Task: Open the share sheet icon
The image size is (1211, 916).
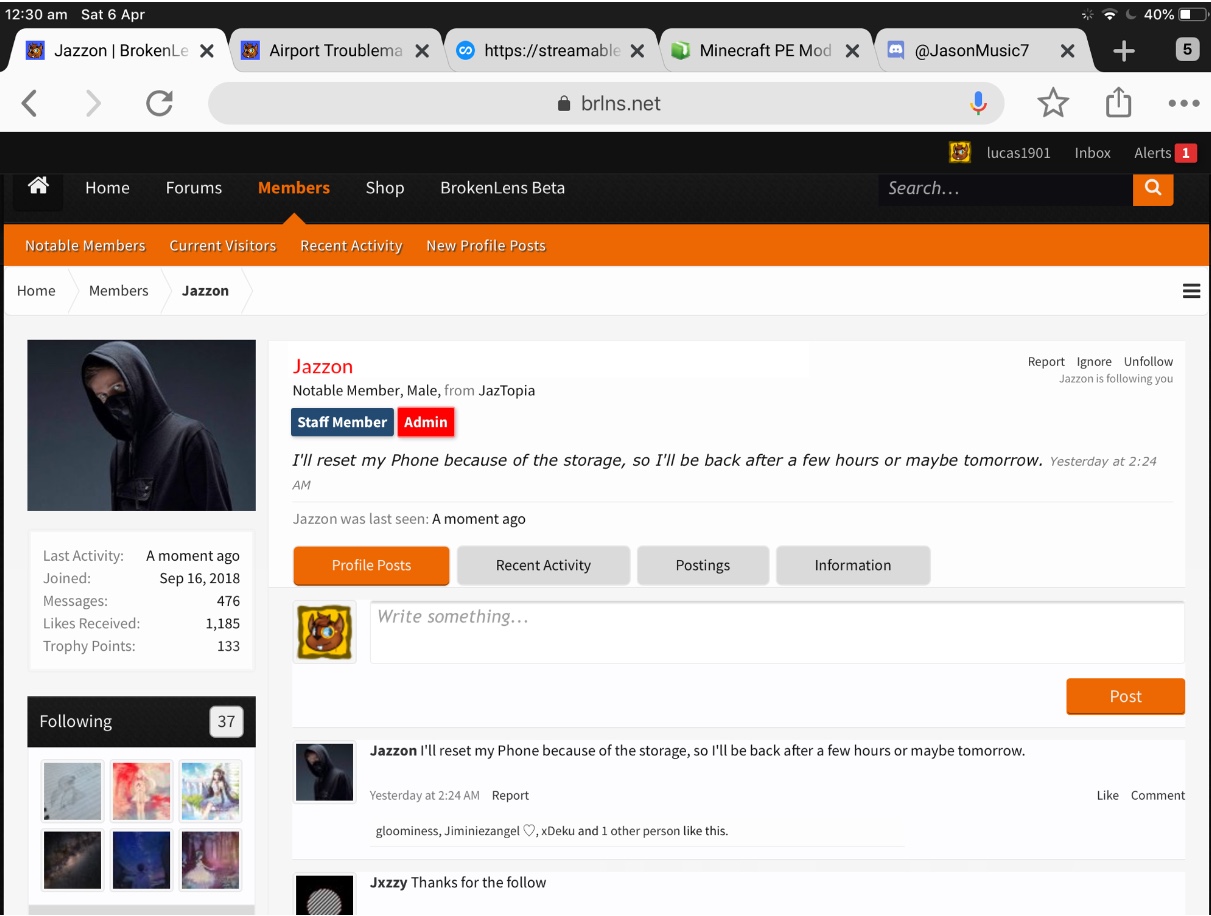Action: click(x=1118, y=102)
